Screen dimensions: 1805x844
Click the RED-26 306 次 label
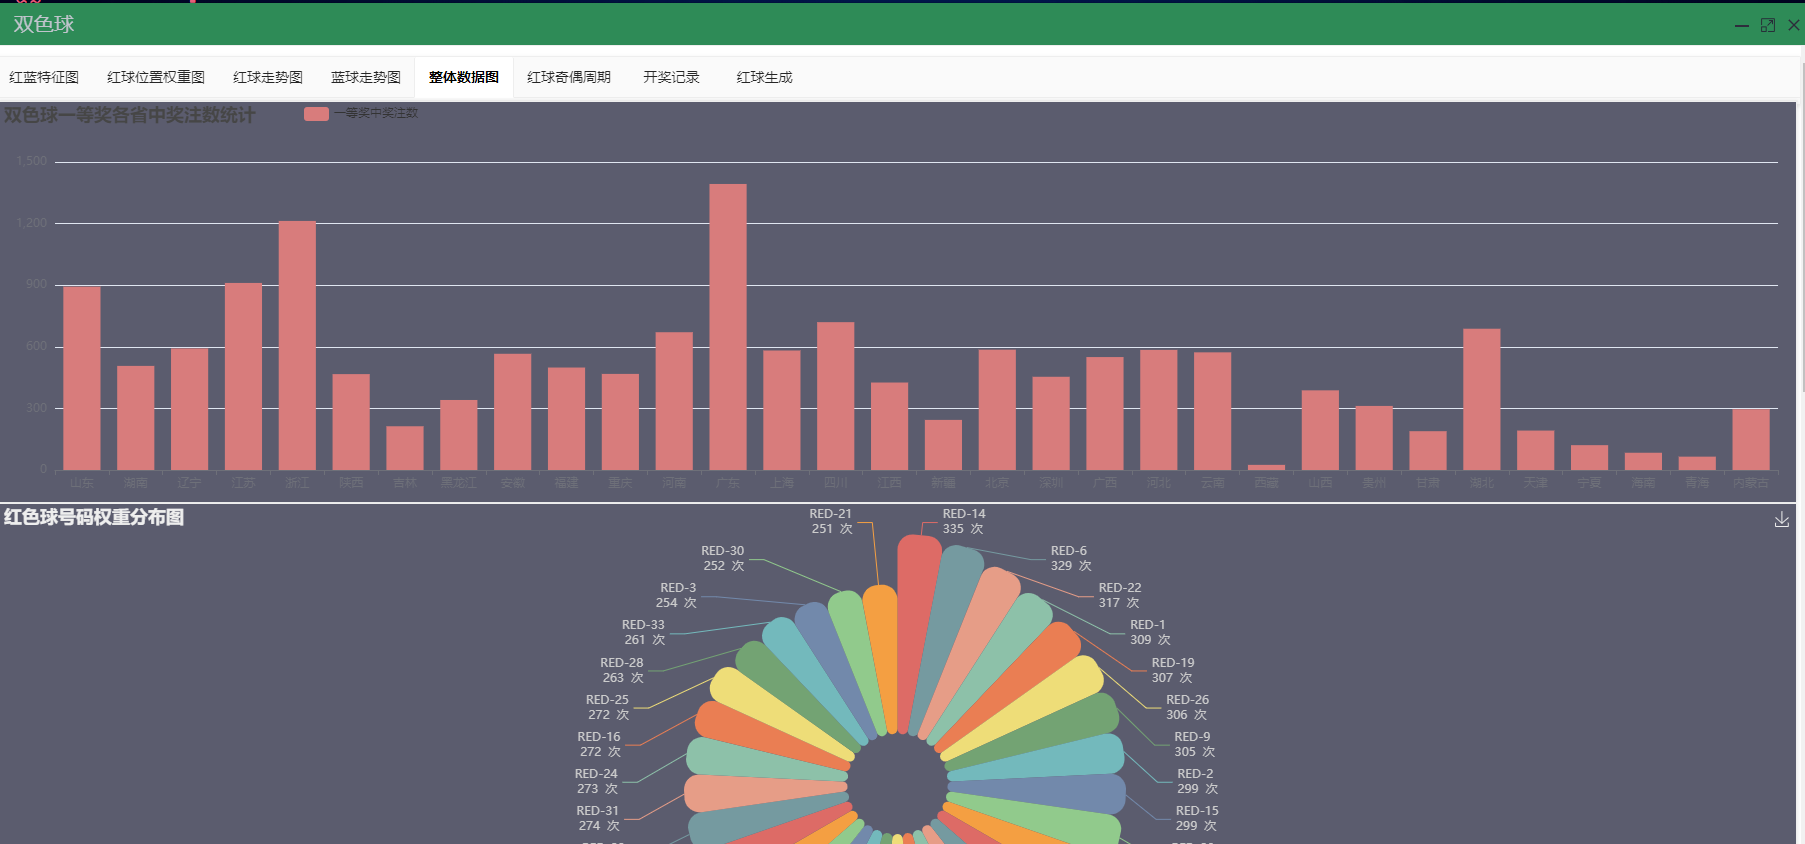point(1187,707)
